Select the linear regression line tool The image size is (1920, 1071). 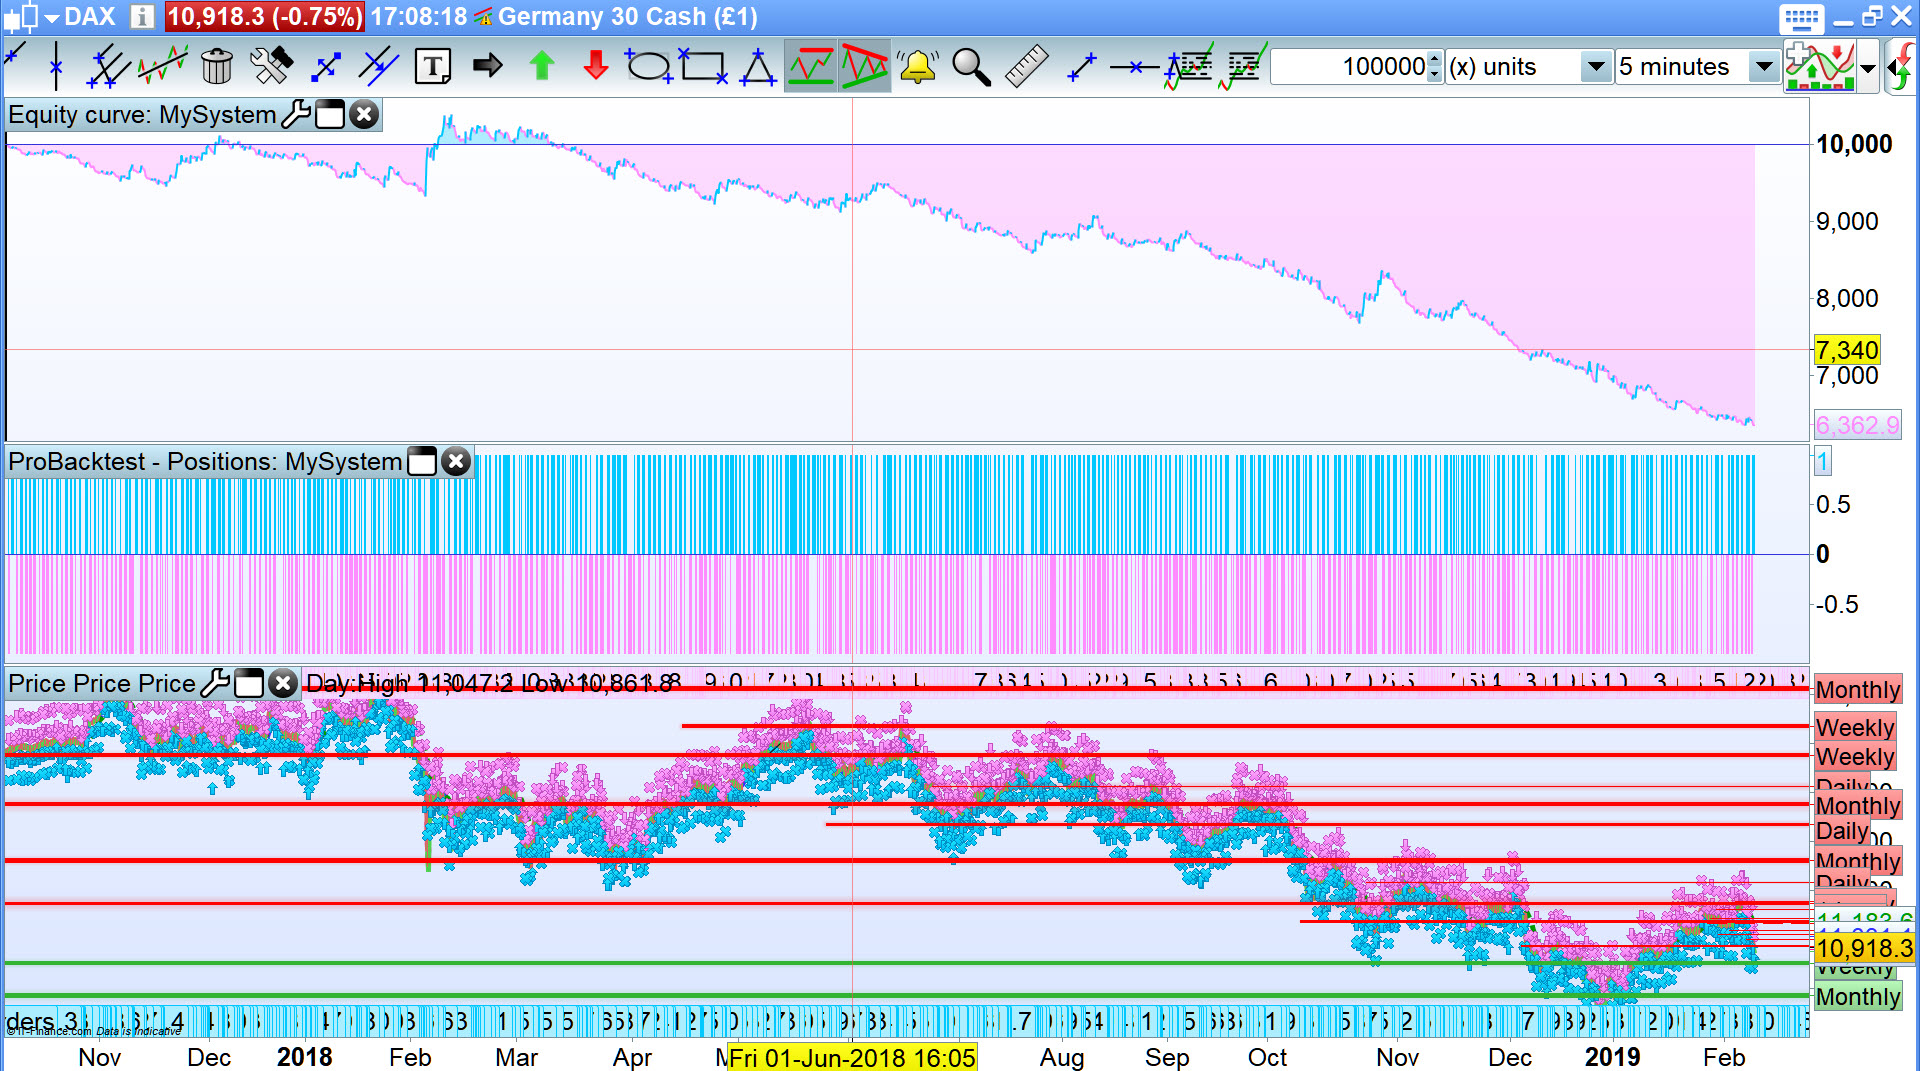pos(162,66)
